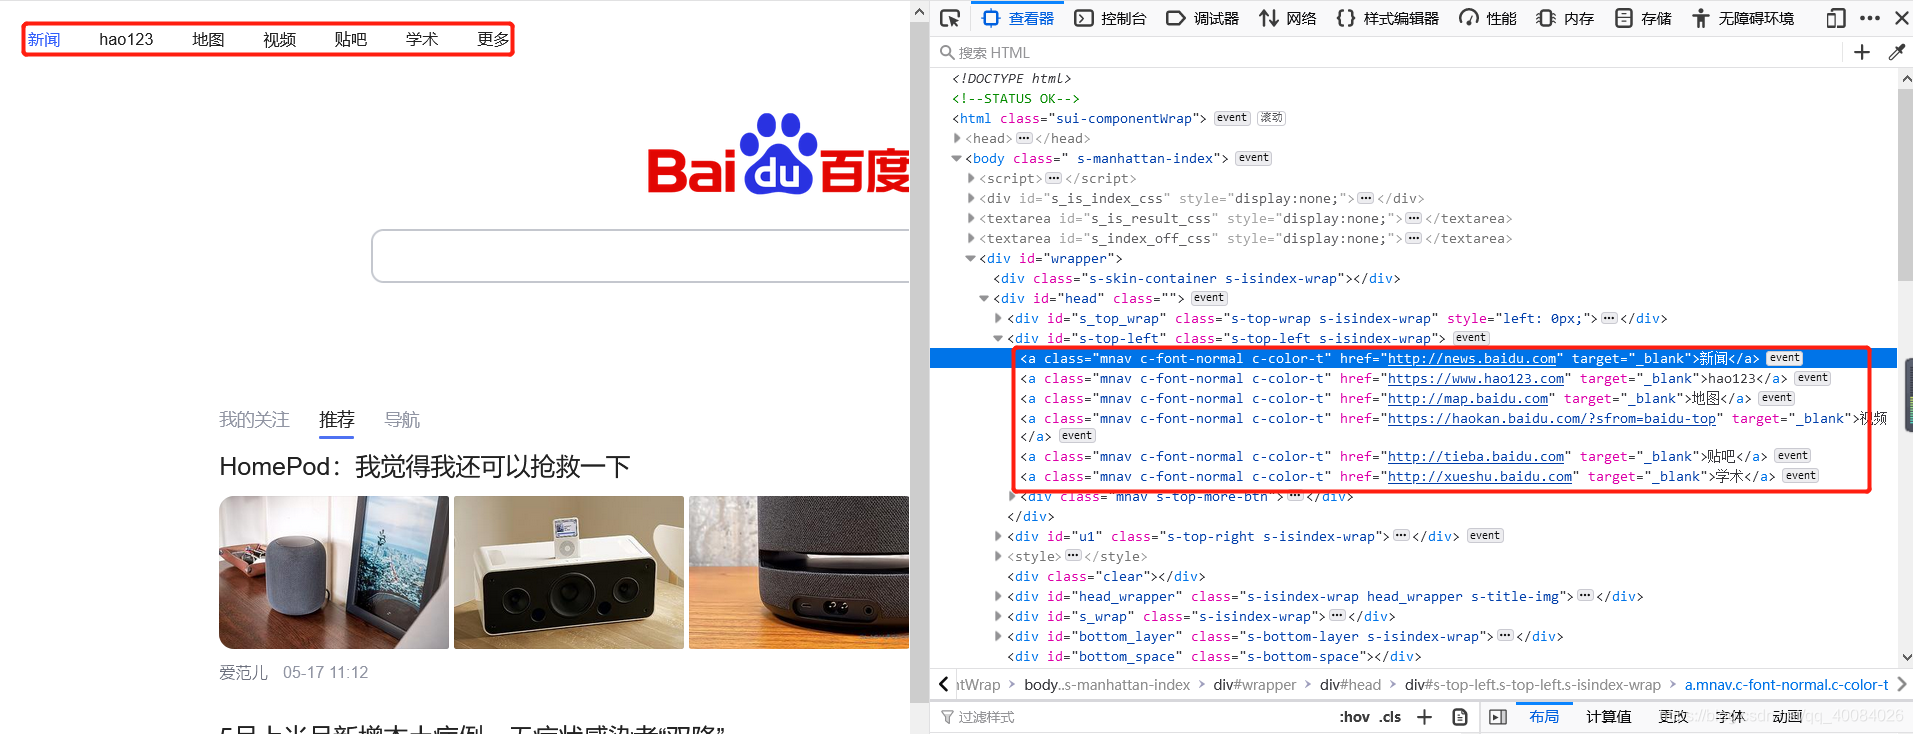The image size is (1913, 734).
Task: Click the 过滤样式 filter styles field
Action: pyautogui.click(x=1130, y=717)
